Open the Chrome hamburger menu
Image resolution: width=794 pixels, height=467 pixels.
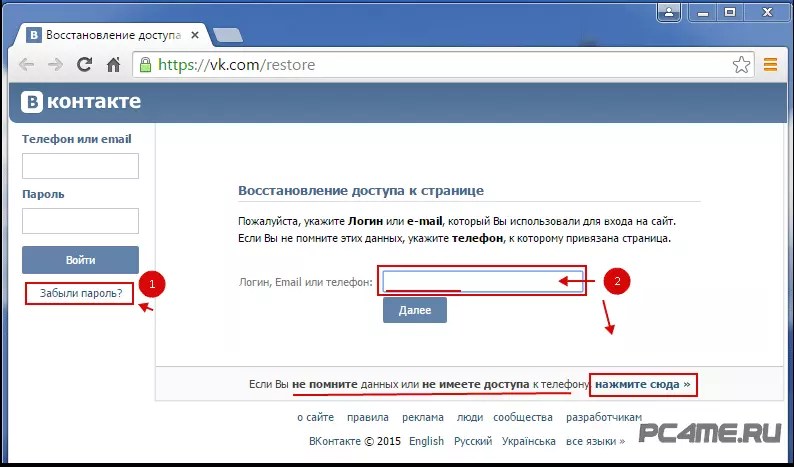(770, 64)
